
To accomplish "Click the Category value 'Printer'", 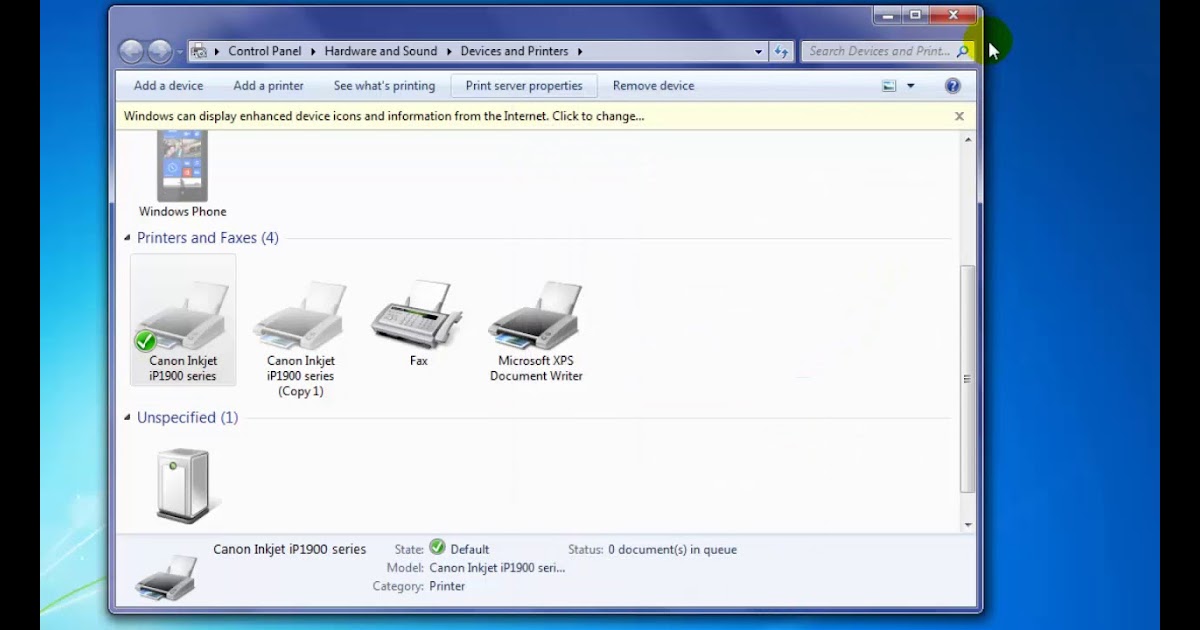I will pos(447,586).
